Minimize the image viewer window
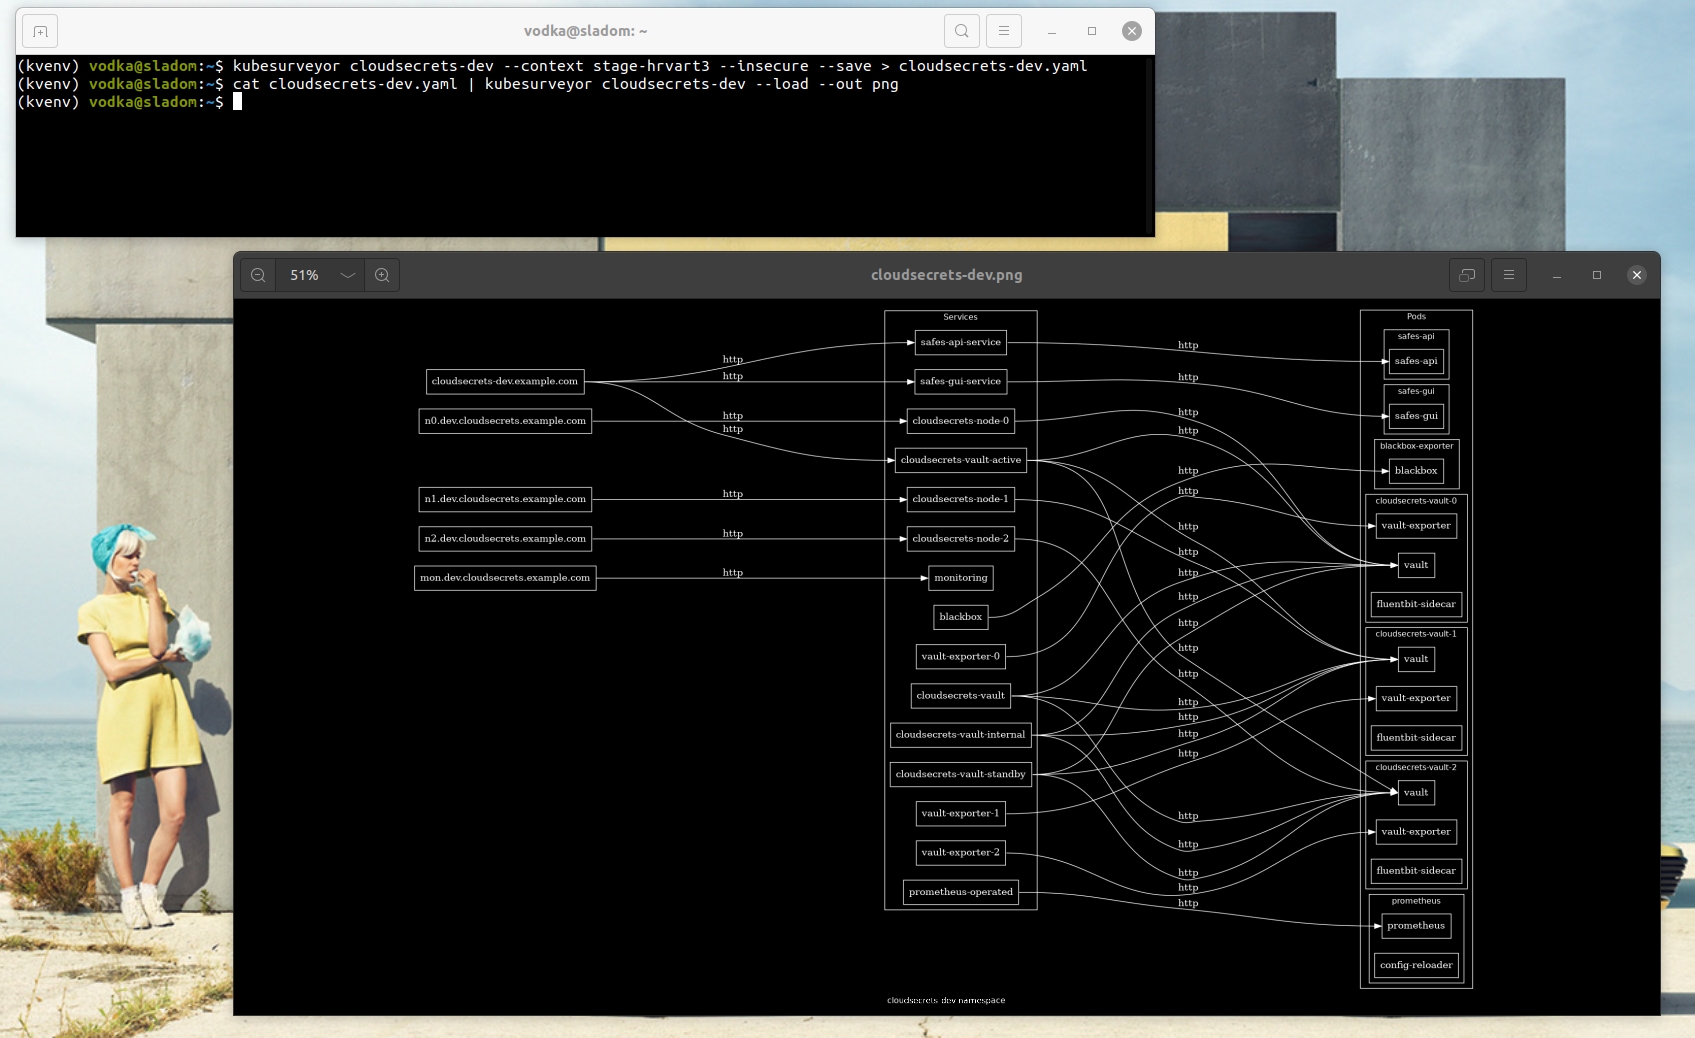The image size is (1695, 1038). point(1556,275)
